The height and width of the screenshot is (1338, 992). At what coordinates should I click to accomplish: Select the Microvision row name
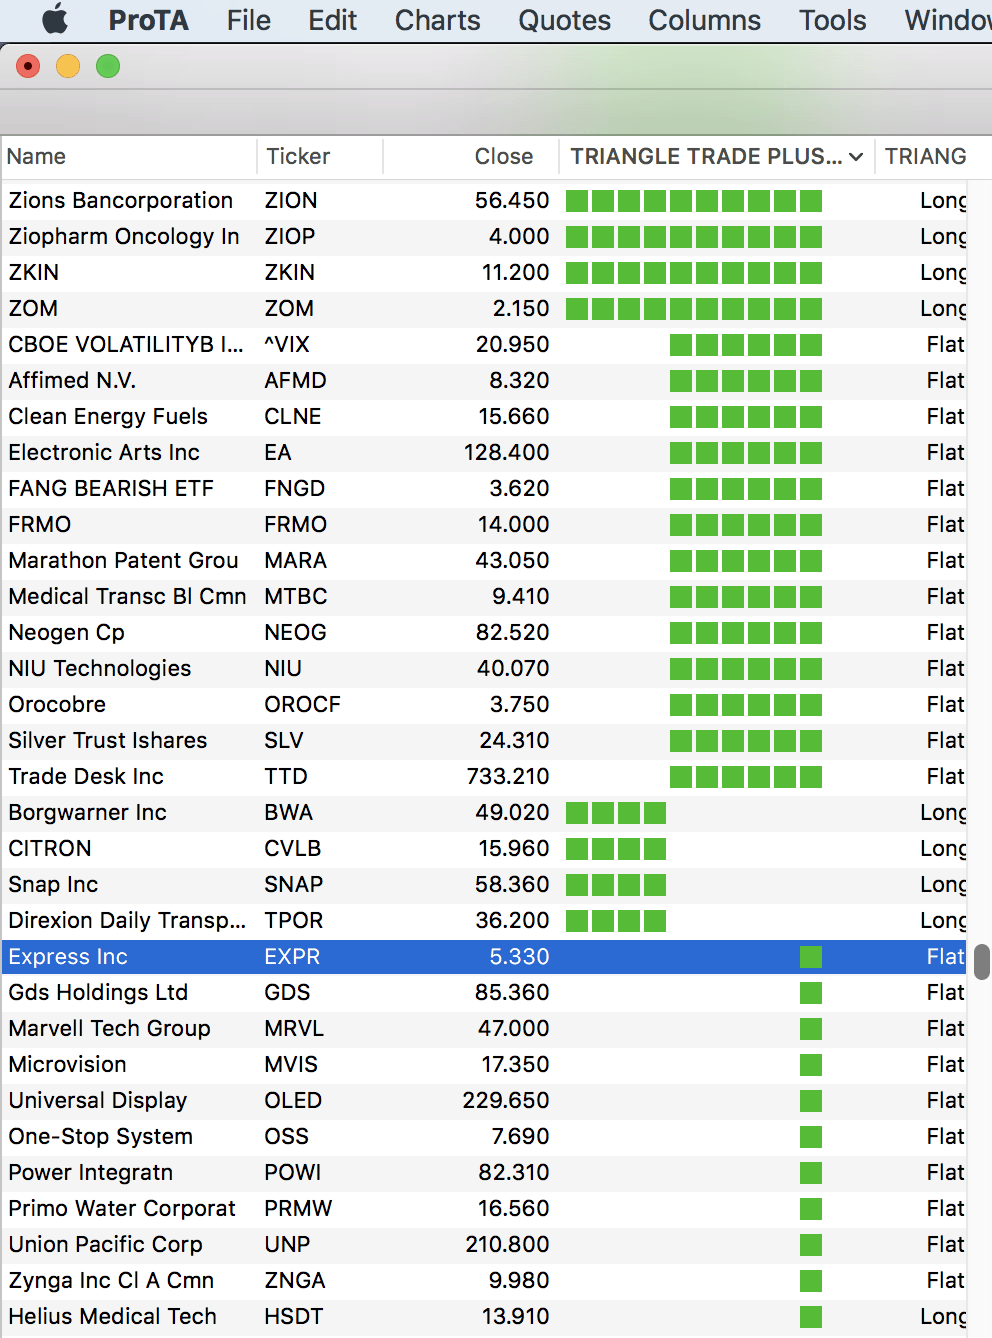[x=67, y=1064]
